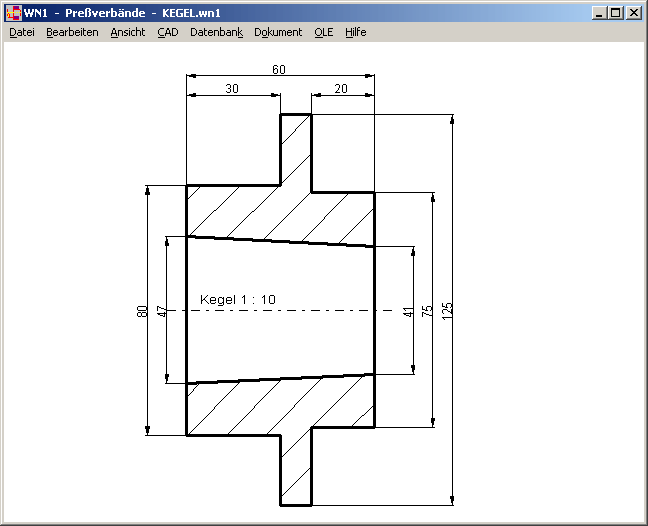Screen dimensions: 648x526
Task: Open the Dokument menu
Action: 278,32
